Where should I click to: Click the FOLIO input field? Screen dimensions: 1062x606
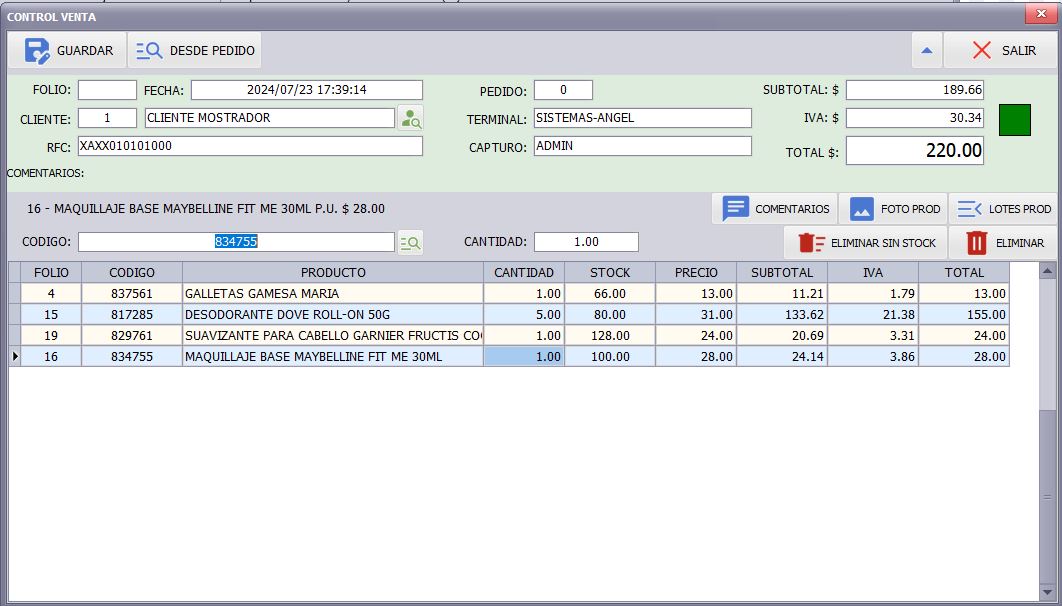pyautogui.click(x=106, y=89)
